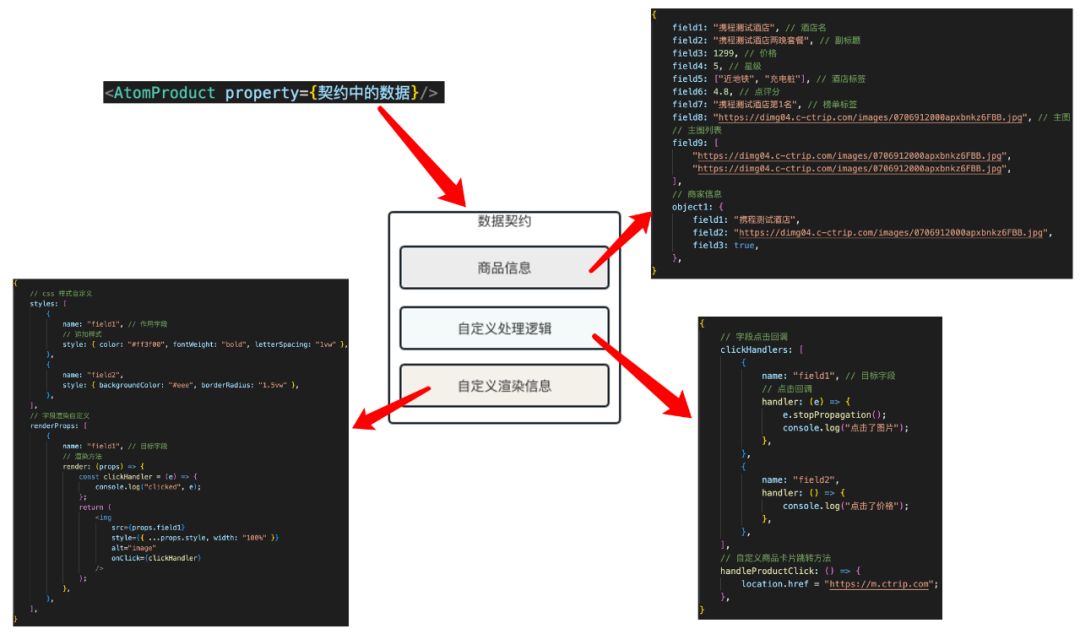The image size is (1080, 634).
Task: Click the <img tag line
Action: 103,518
